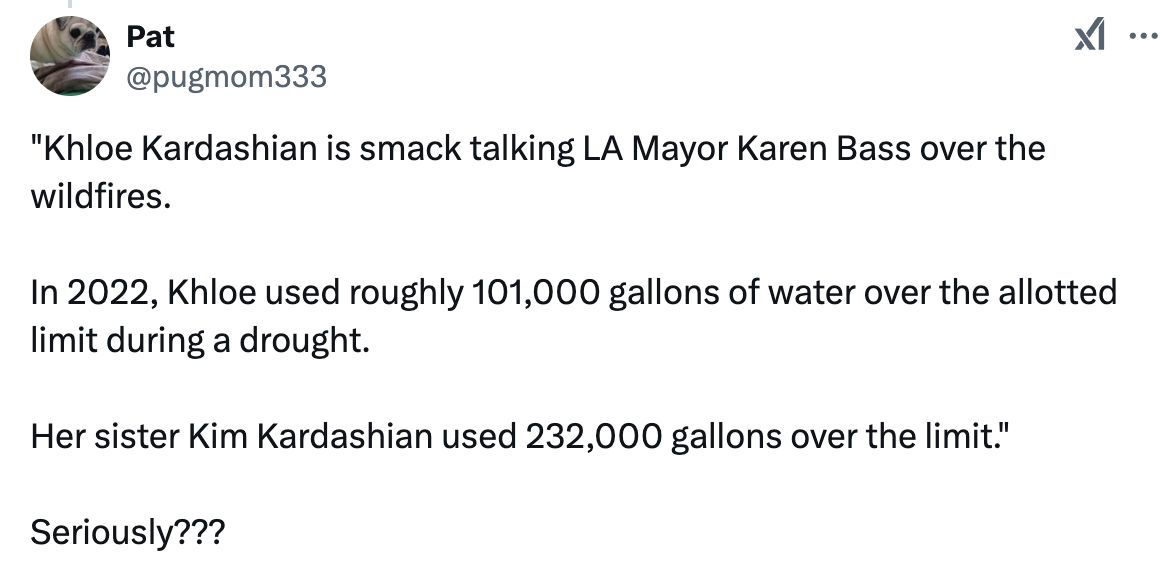Viewport: 1164px width, 564px height.
Task: Click the sentence about Kim Kardashian's usage
Action: [520, 436]
